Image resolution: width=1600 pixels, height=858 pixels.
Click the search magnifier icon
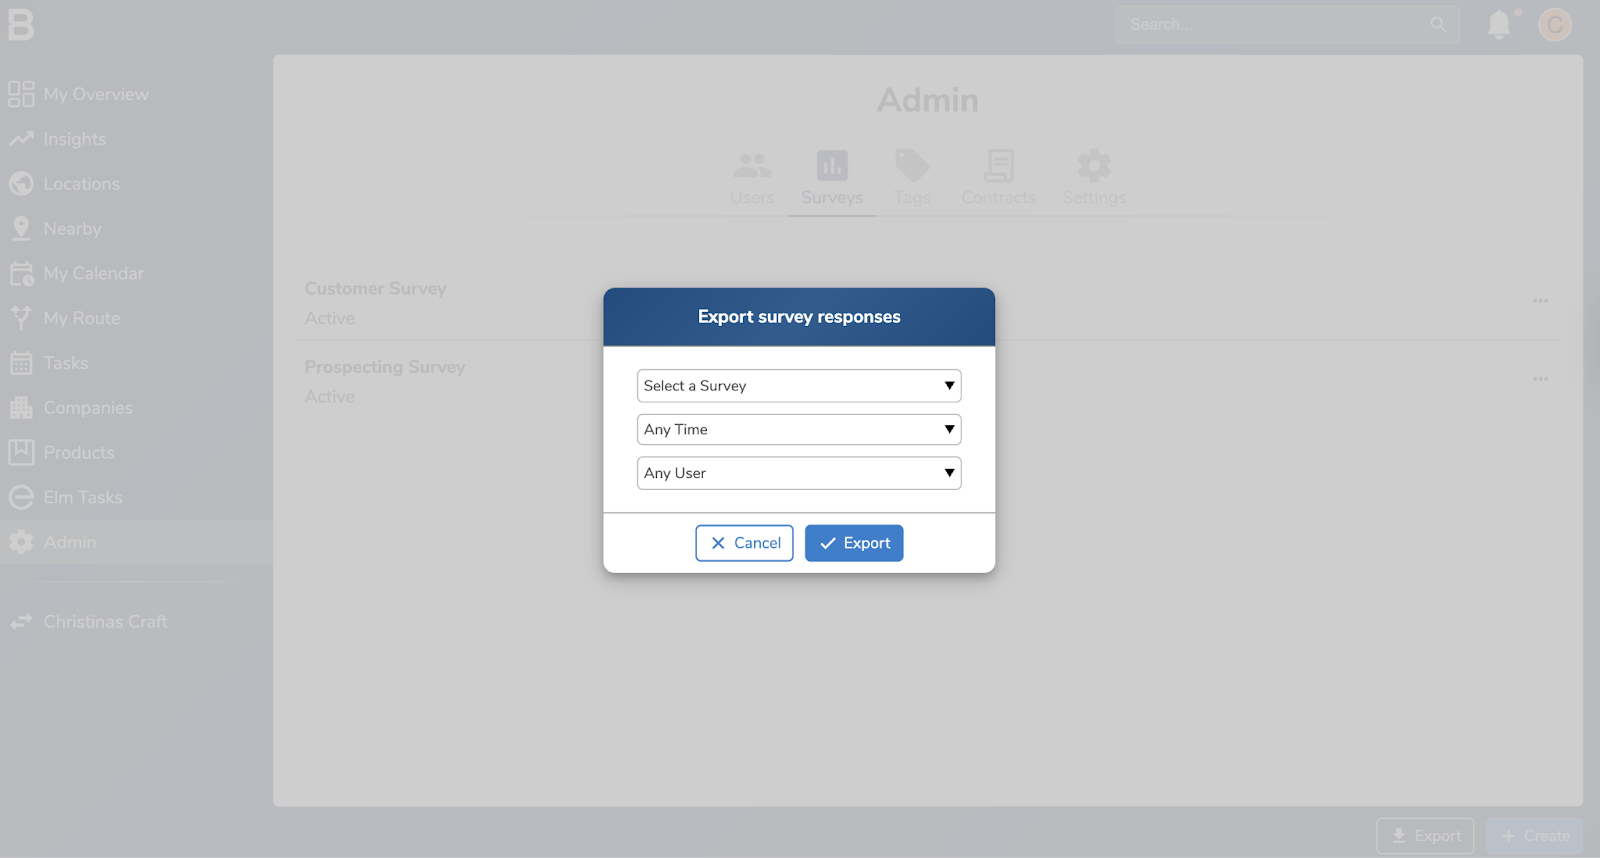click(x=1438, y=25)
